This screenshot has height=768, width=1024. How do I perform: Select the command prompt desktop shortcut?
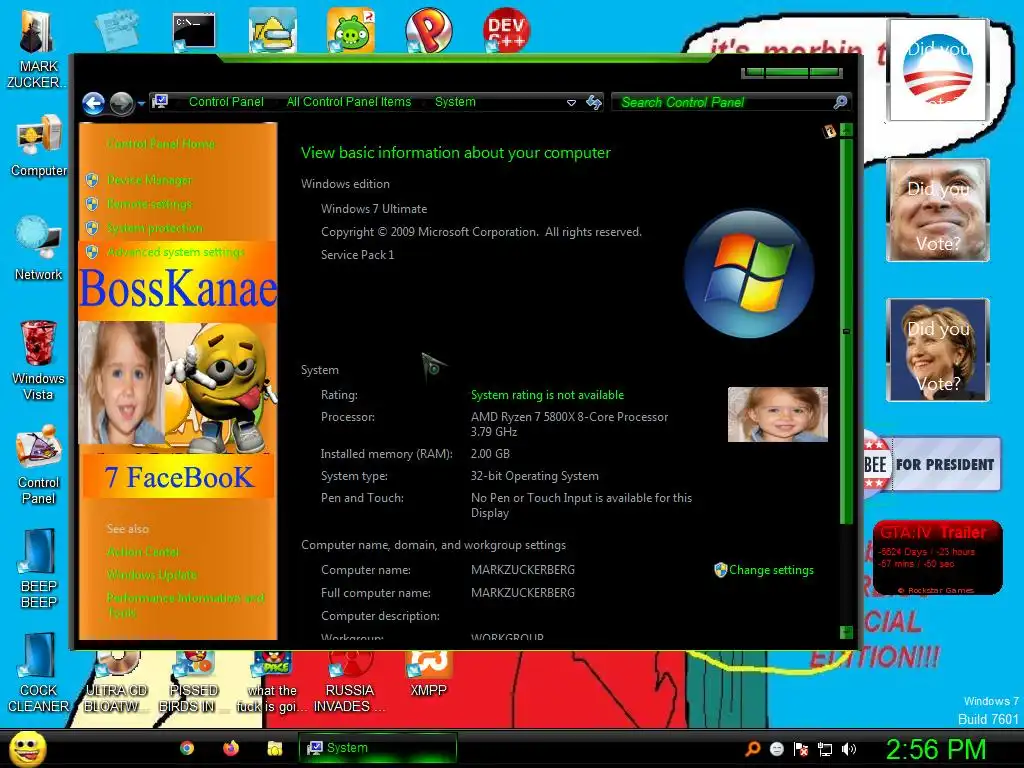point(194,31)
